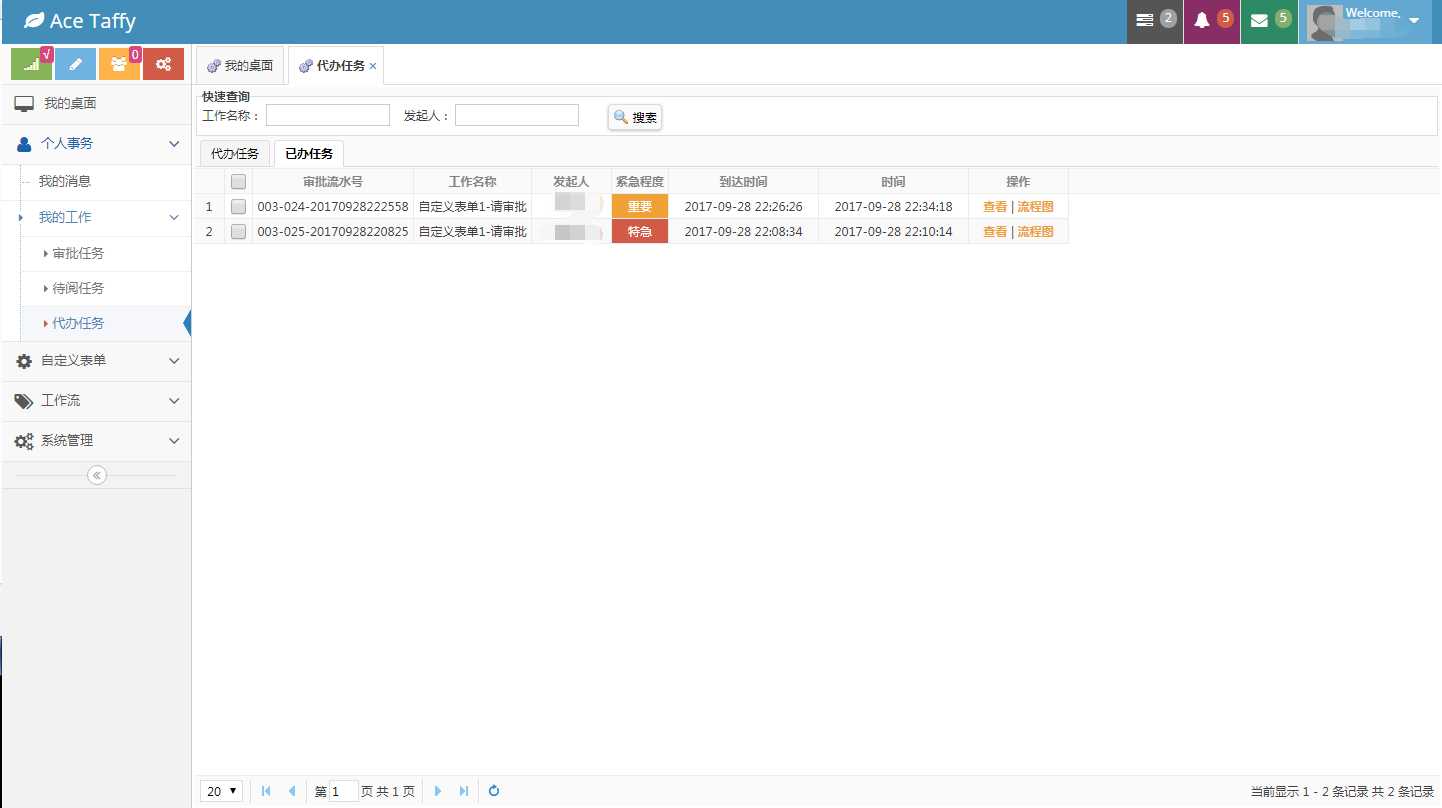Click the 2017-09-28 22:10:14 time cell

pos(894,232)
